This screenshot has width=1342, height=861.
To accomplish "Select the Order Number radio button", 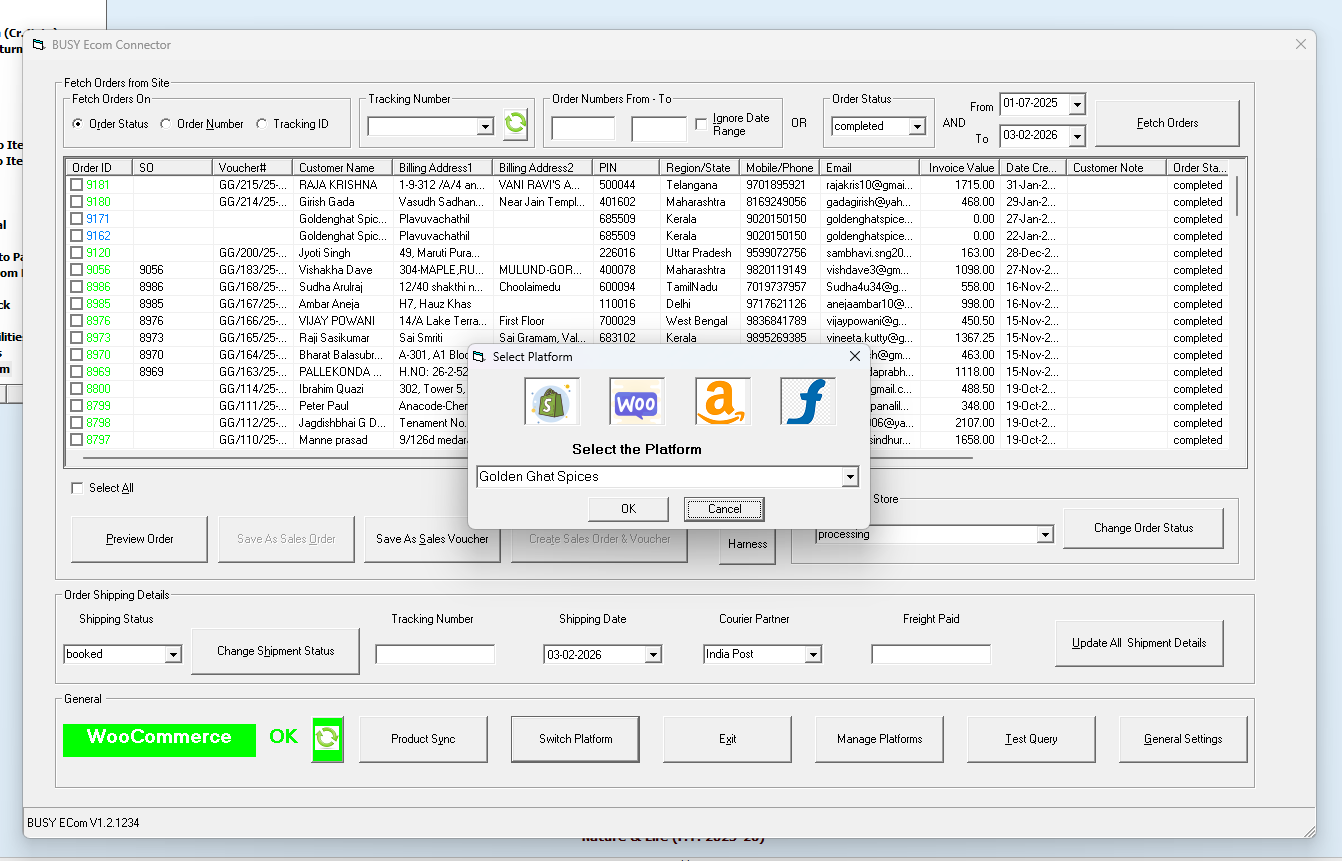I will (x=166, y=124).
